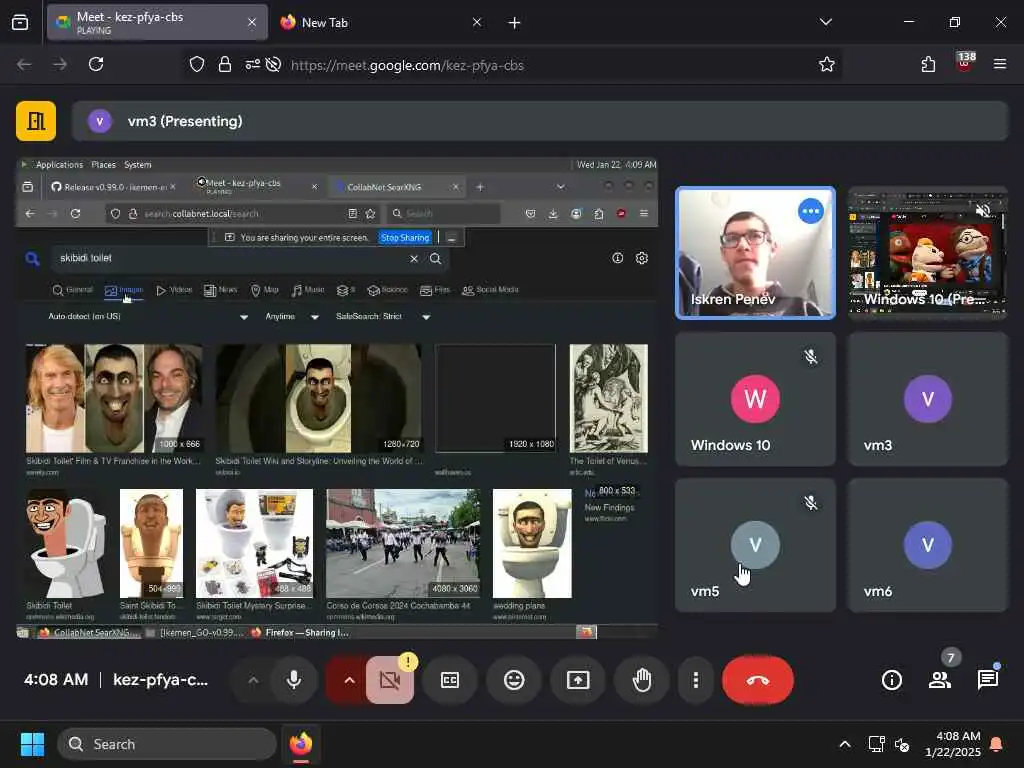Viewport: 1024px width, 768px height.
Task: Open Auto-detect language dropdown
Action: [x=148, y=317]
